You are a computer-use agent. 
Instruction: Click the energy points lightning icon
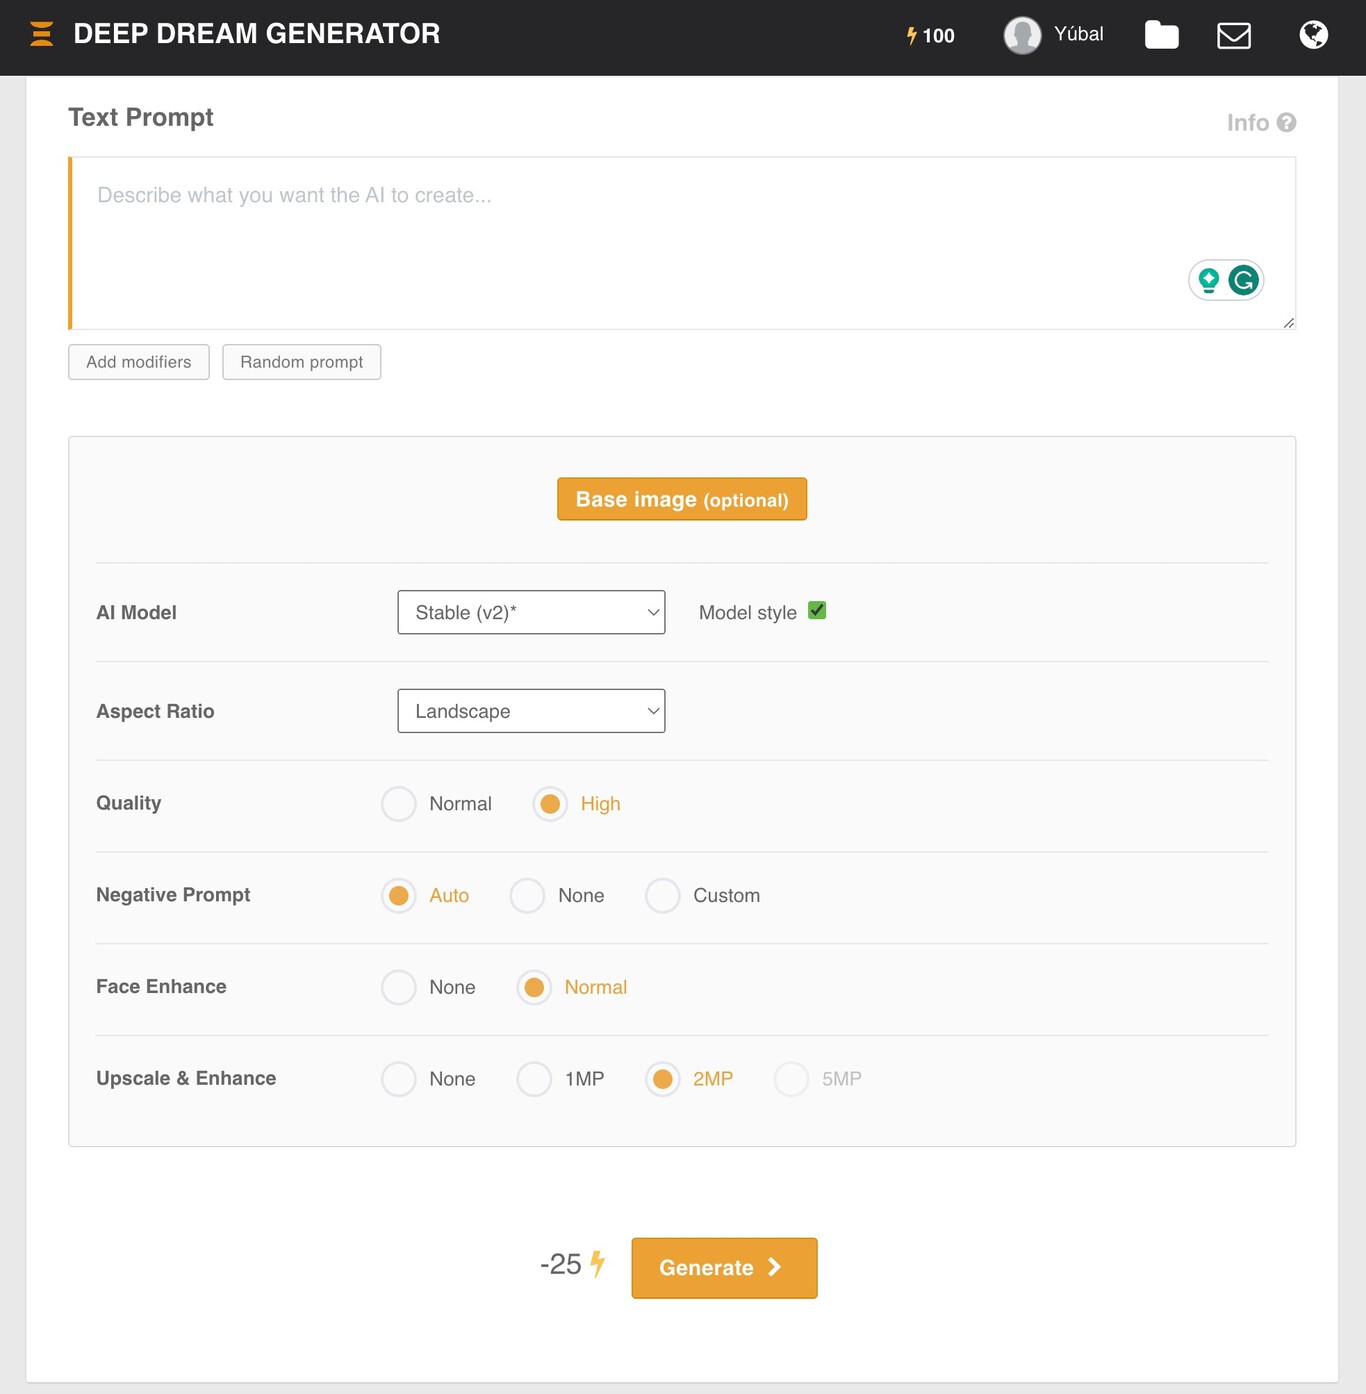point(911,36)
